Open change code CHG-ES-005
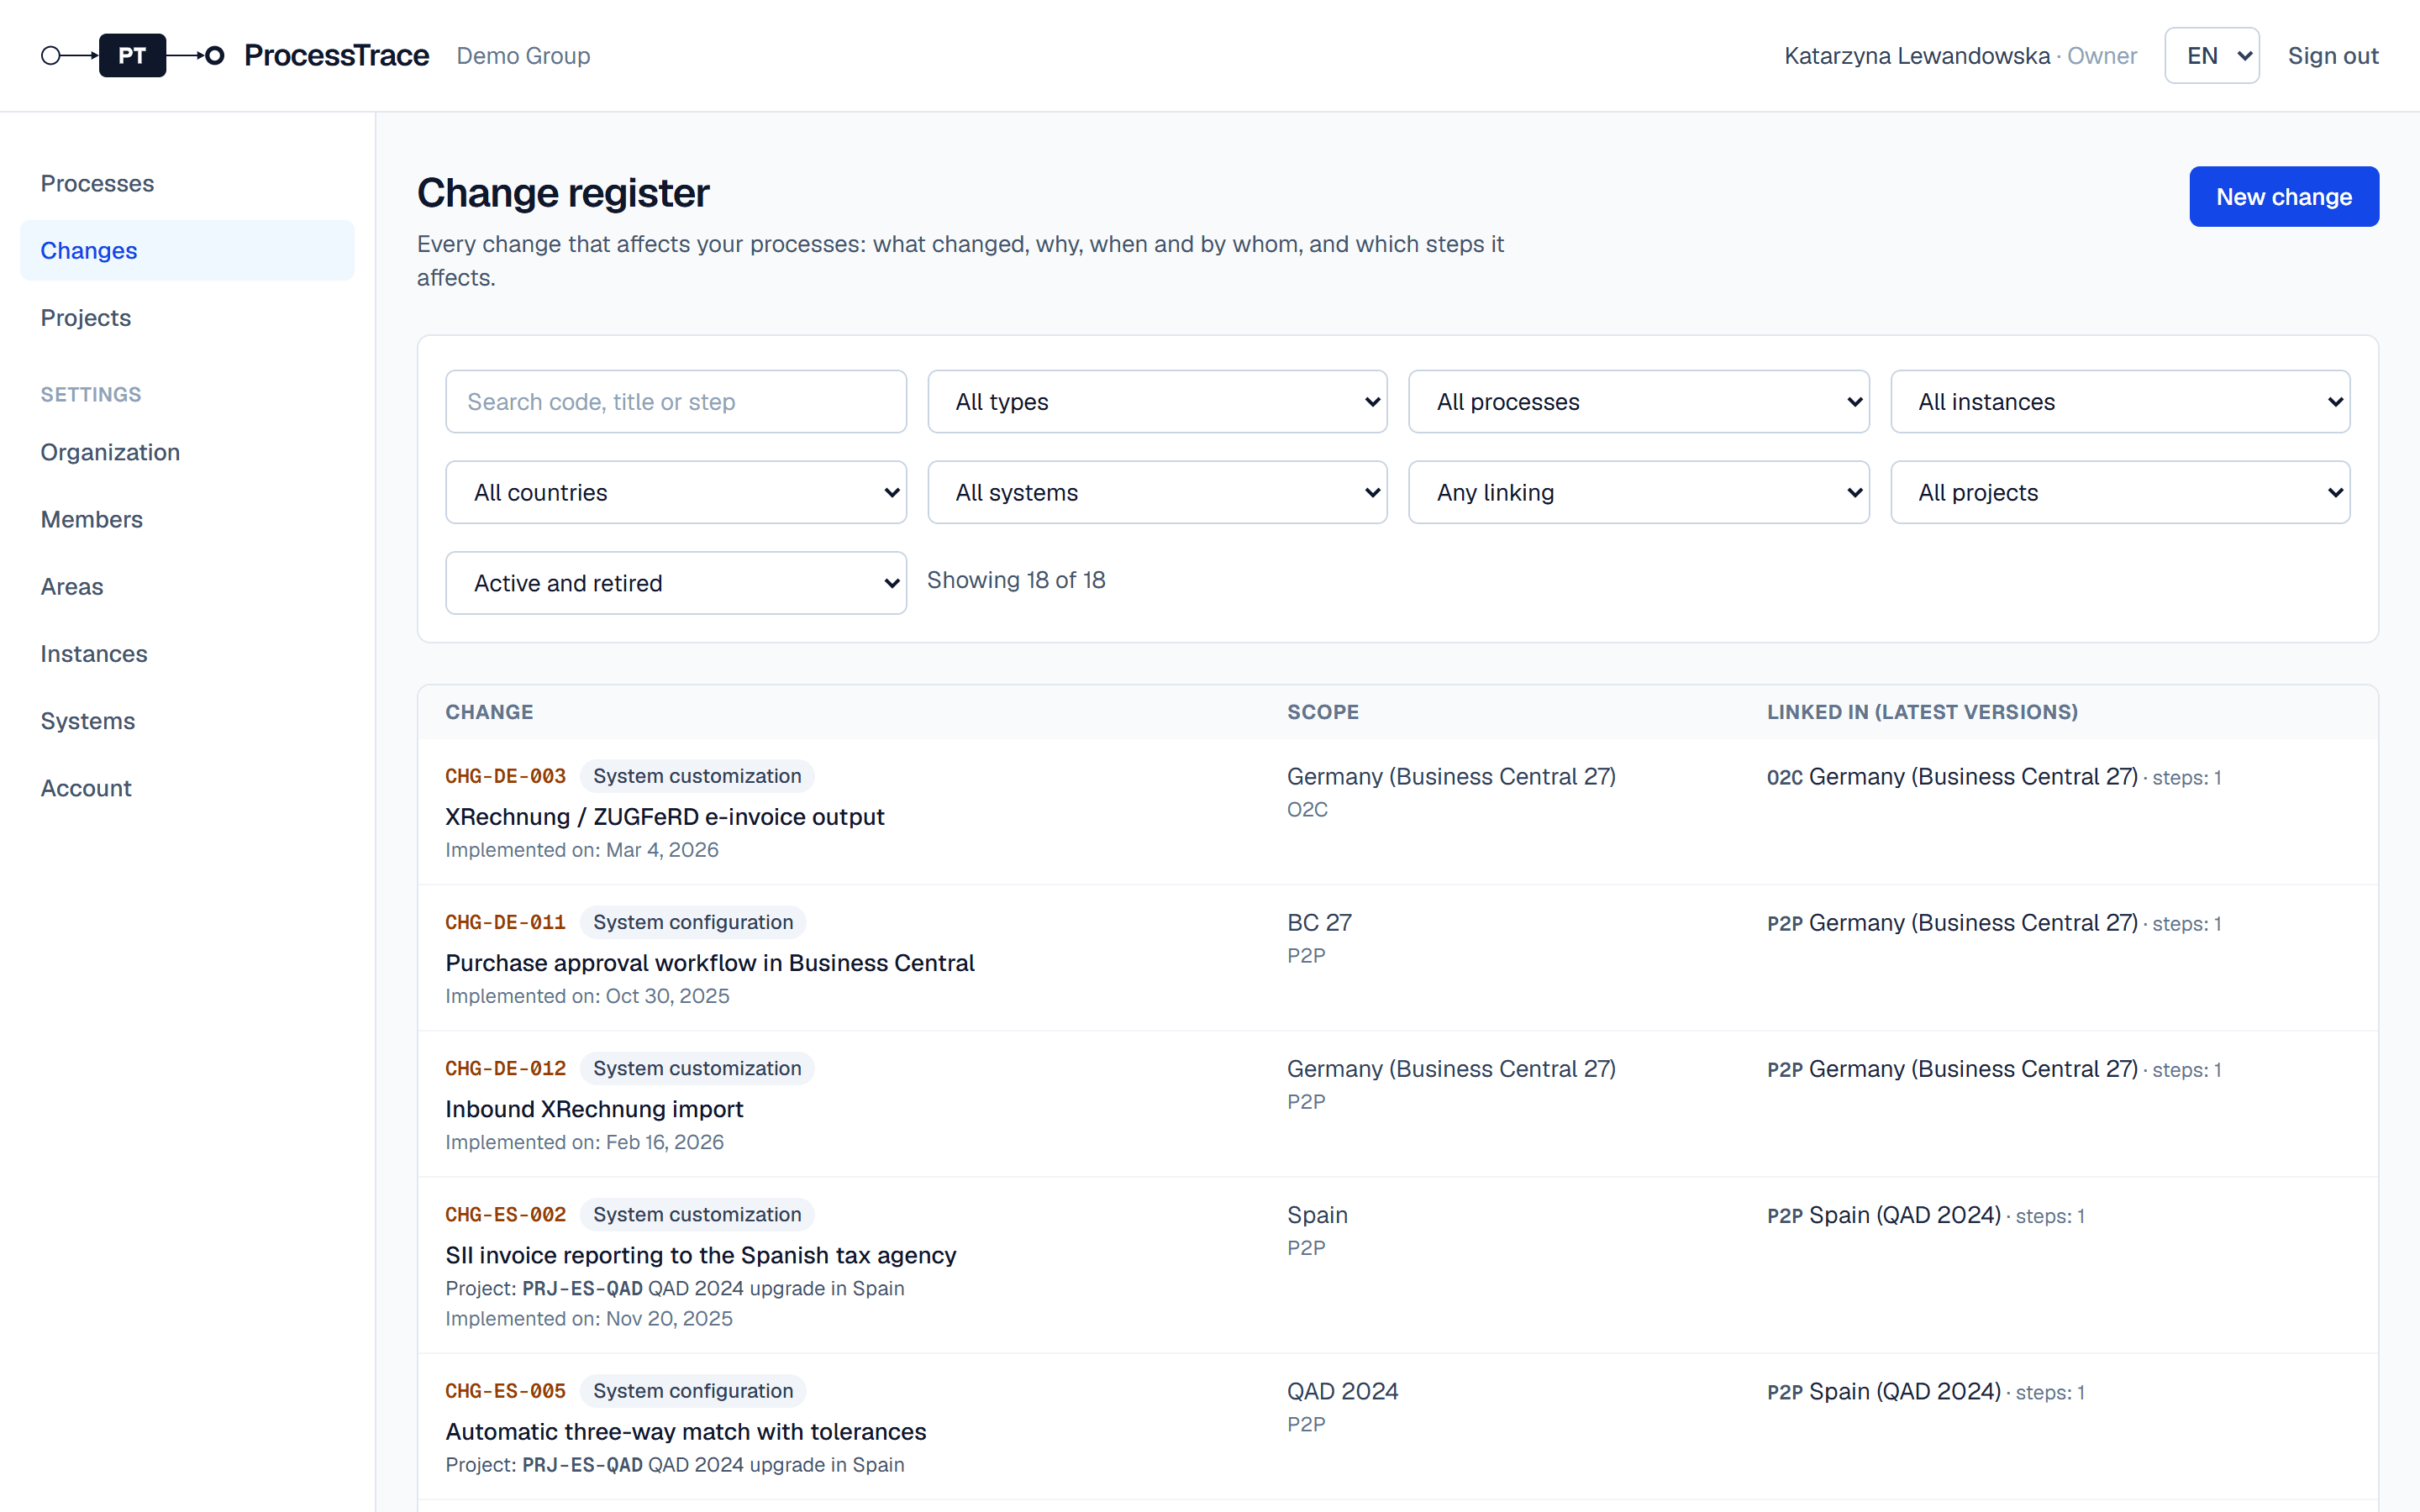The height and width of the screenshot is (1512, 2420). click(505, 1390)
